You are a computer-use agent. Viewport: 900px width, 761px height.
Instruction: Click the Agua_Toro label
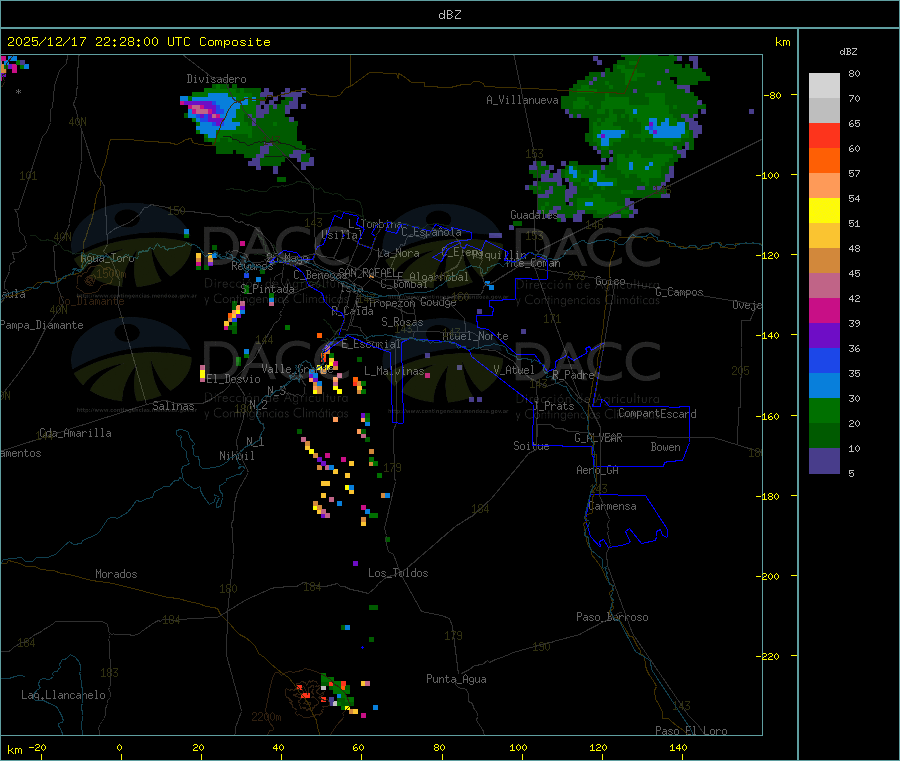107,258
